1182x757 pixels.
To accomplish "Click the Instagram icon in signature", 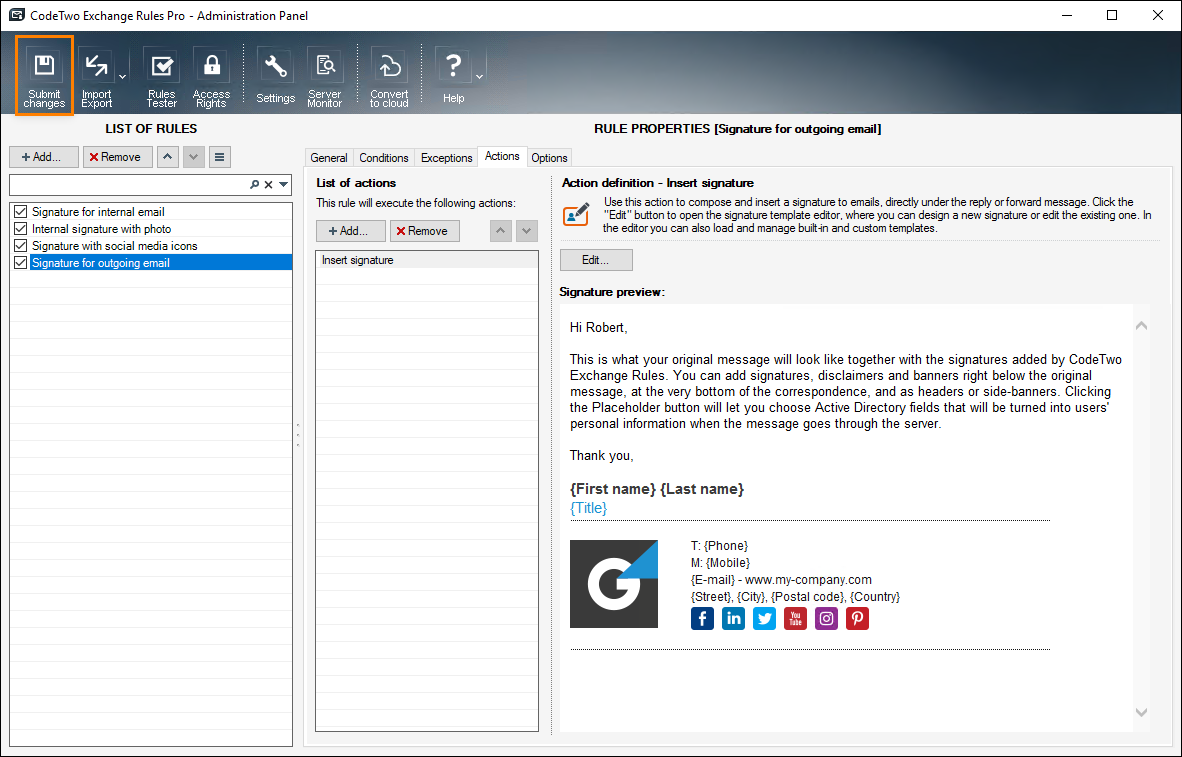I will pos(826,618).
